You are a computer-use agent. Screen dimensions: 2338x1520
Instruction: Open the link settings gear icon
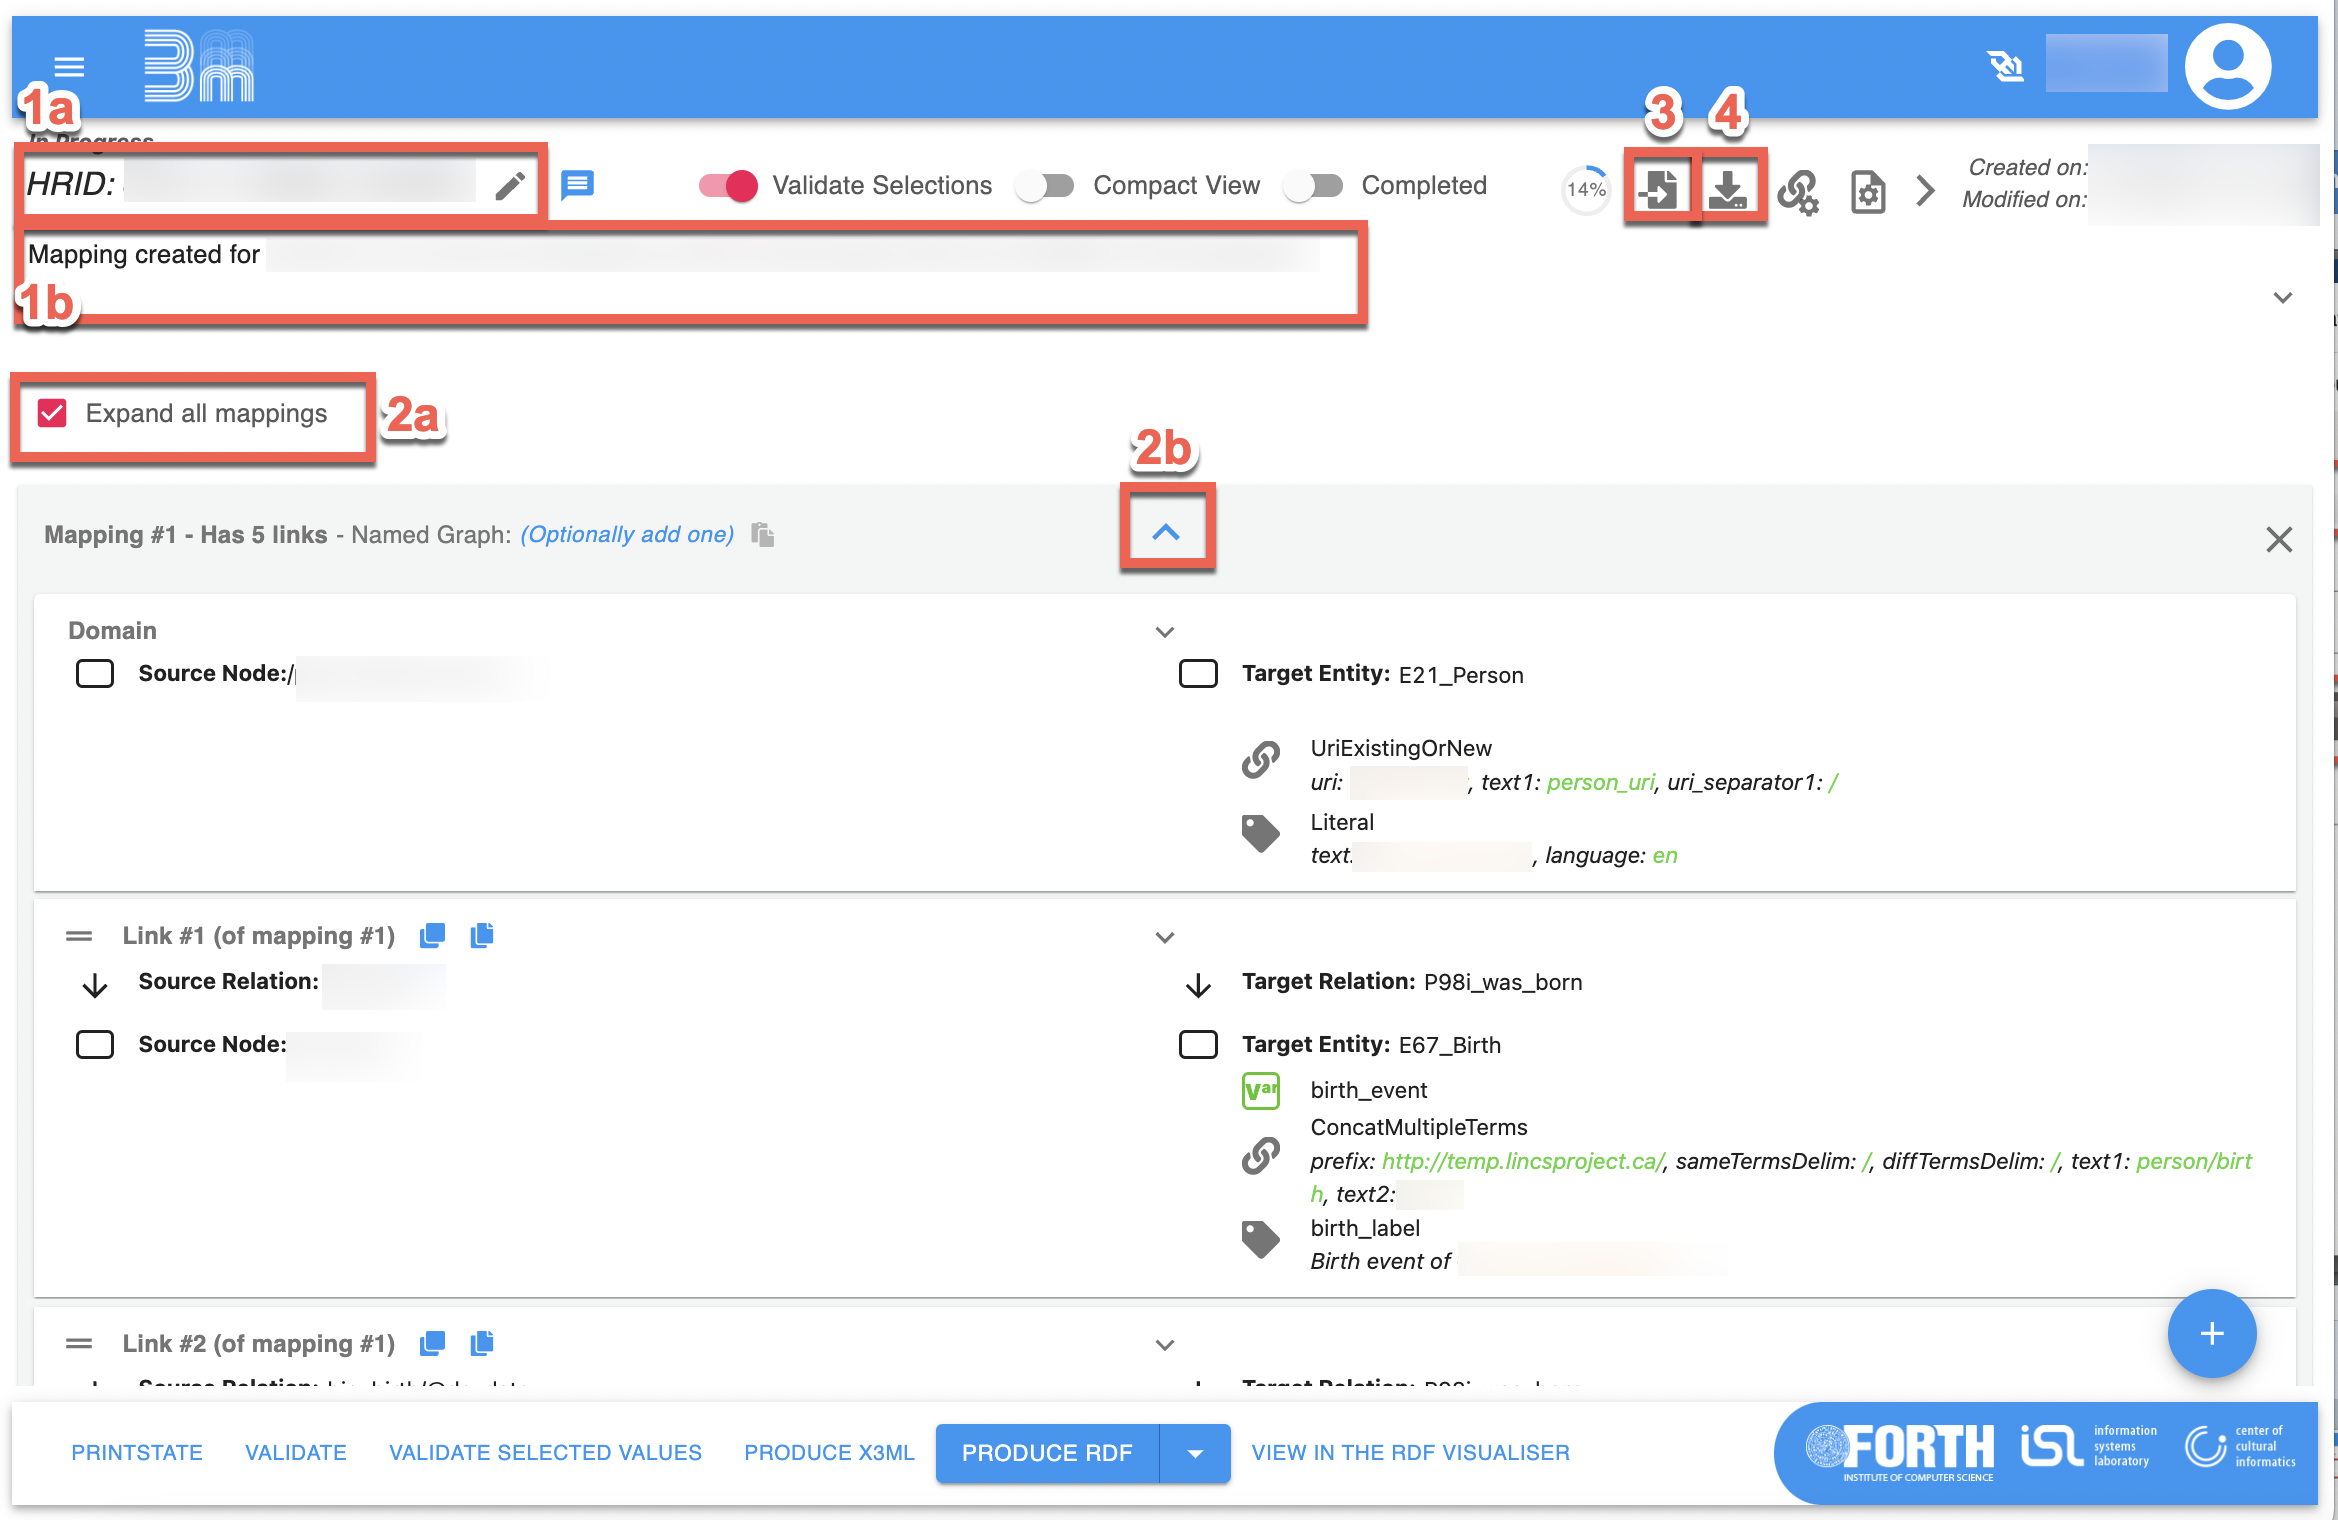tap(1798, 191)
